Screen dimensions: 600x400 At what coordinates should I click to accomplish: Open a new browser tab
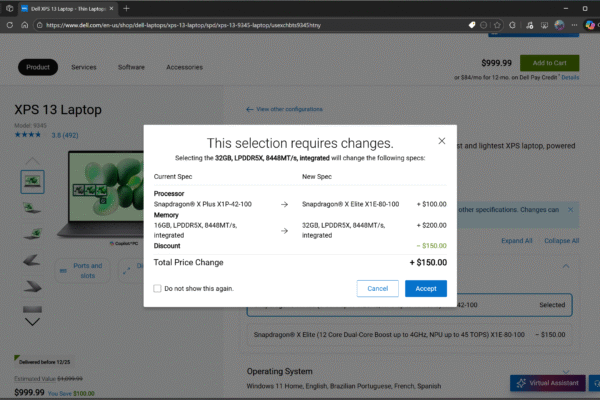coord(126,8)
